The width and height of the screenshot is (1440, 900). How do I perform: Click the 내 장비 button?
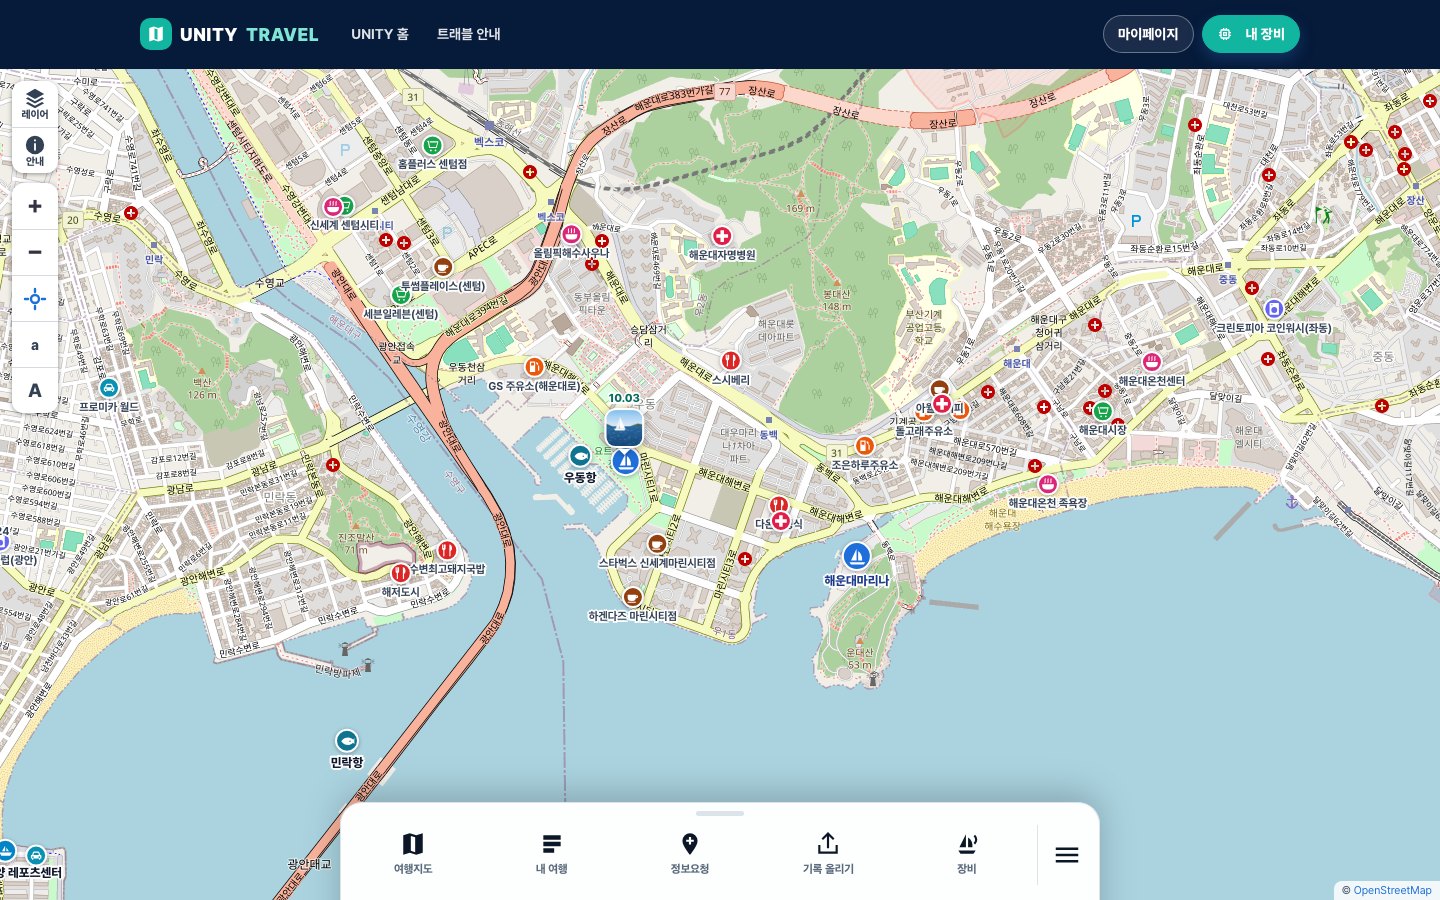tap(1251, 34)
